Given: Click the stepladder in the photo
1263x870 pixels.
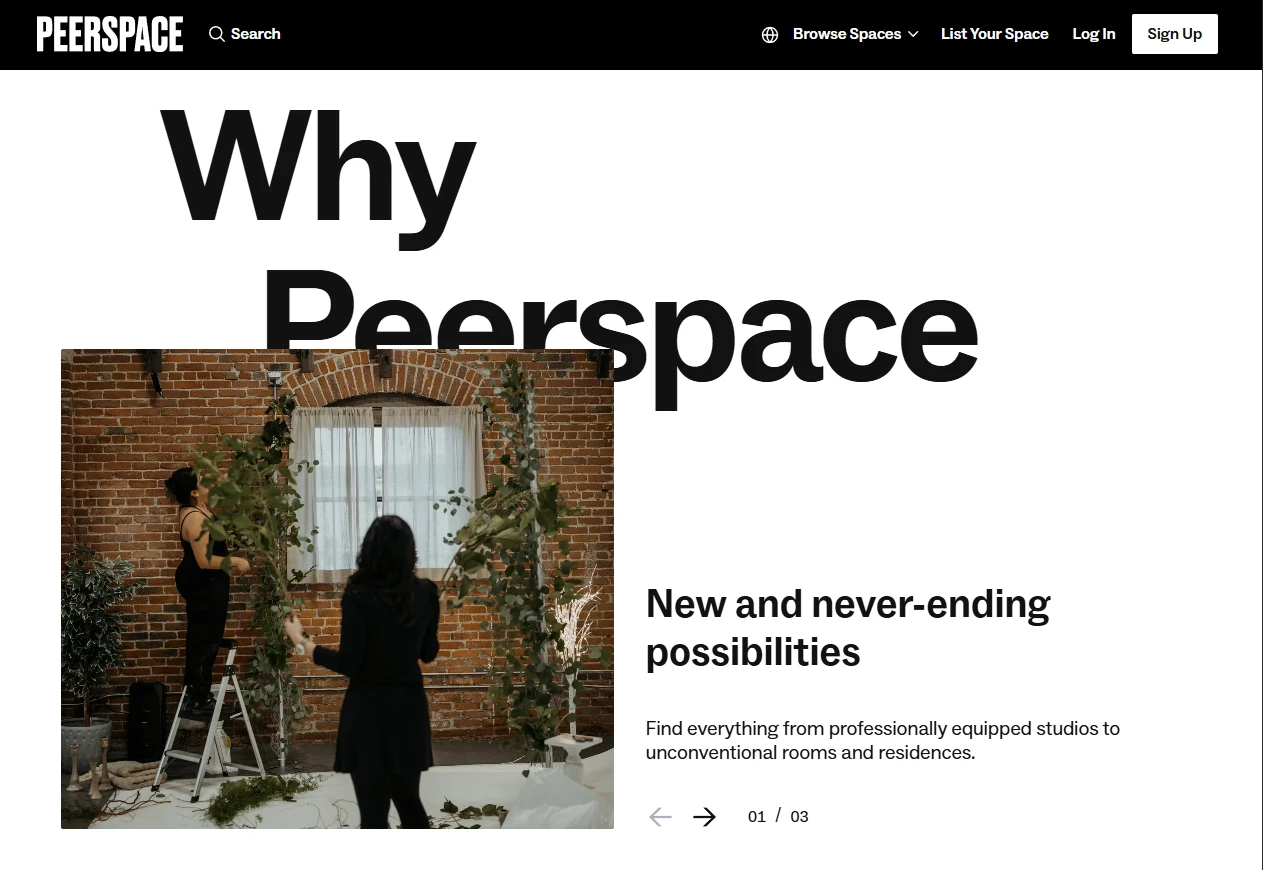Looking at the screenshot, I should pos(210,722).
